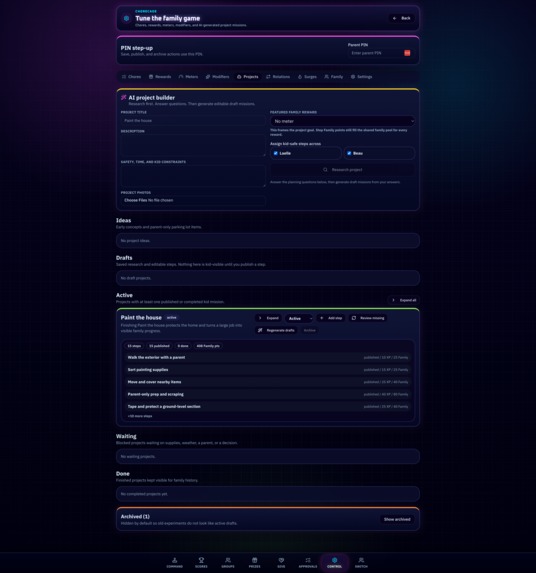The width and height of the screenshot is (536, 573).
Task: Expand the '+10 more steps' link
Action: tap(140, 416)
